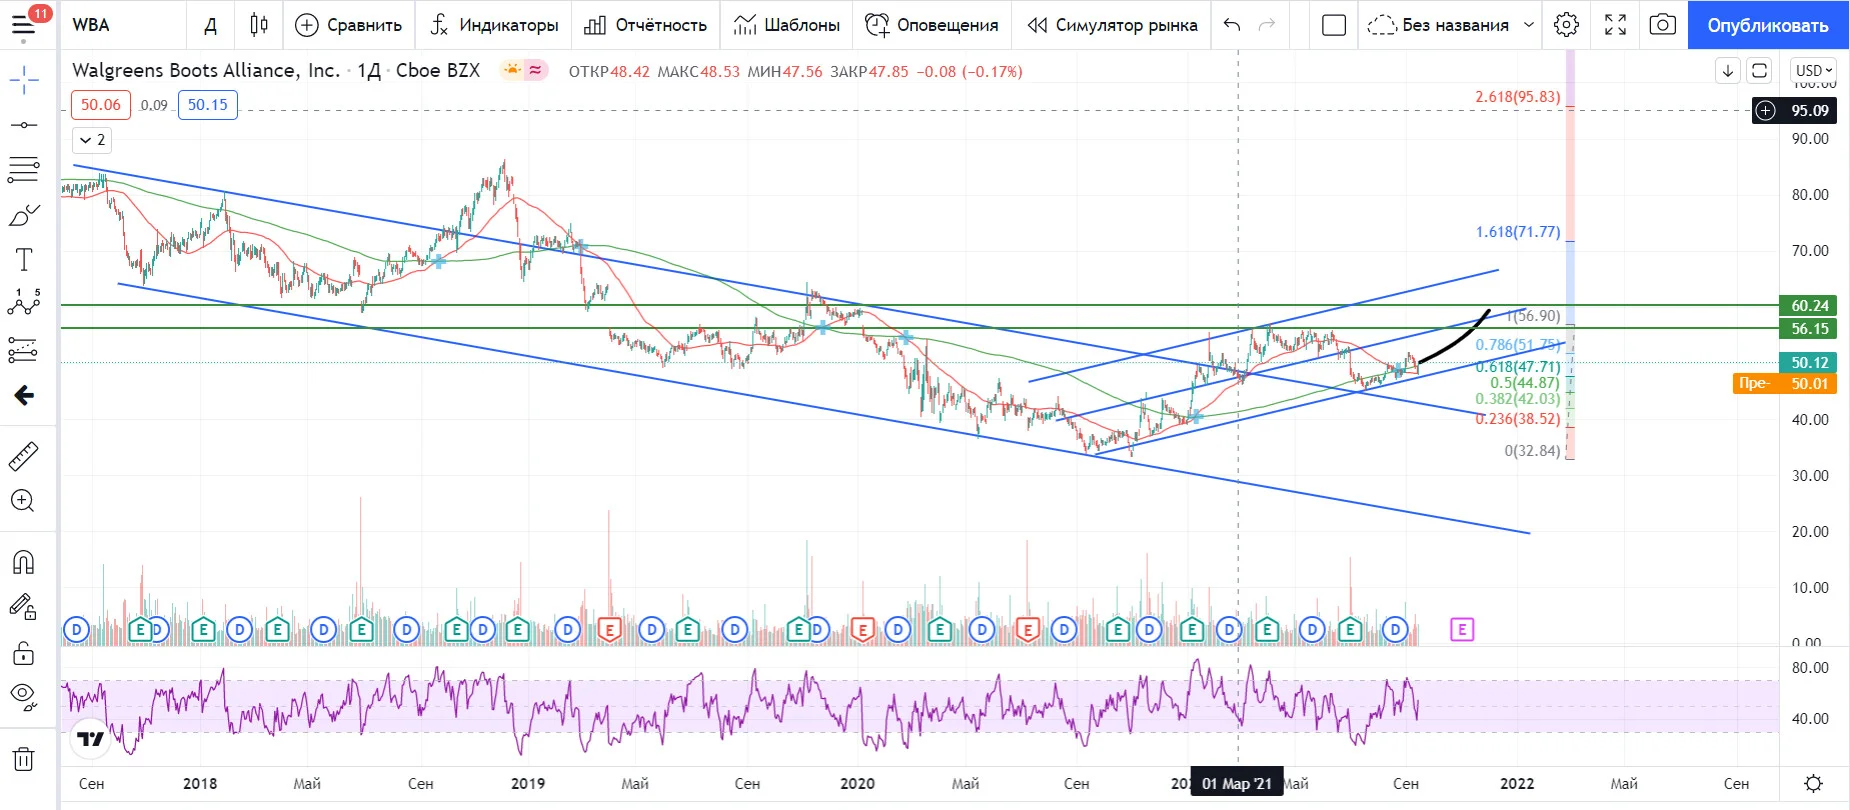Open the Индикаторы indicators dialog

tap(494, 25)
